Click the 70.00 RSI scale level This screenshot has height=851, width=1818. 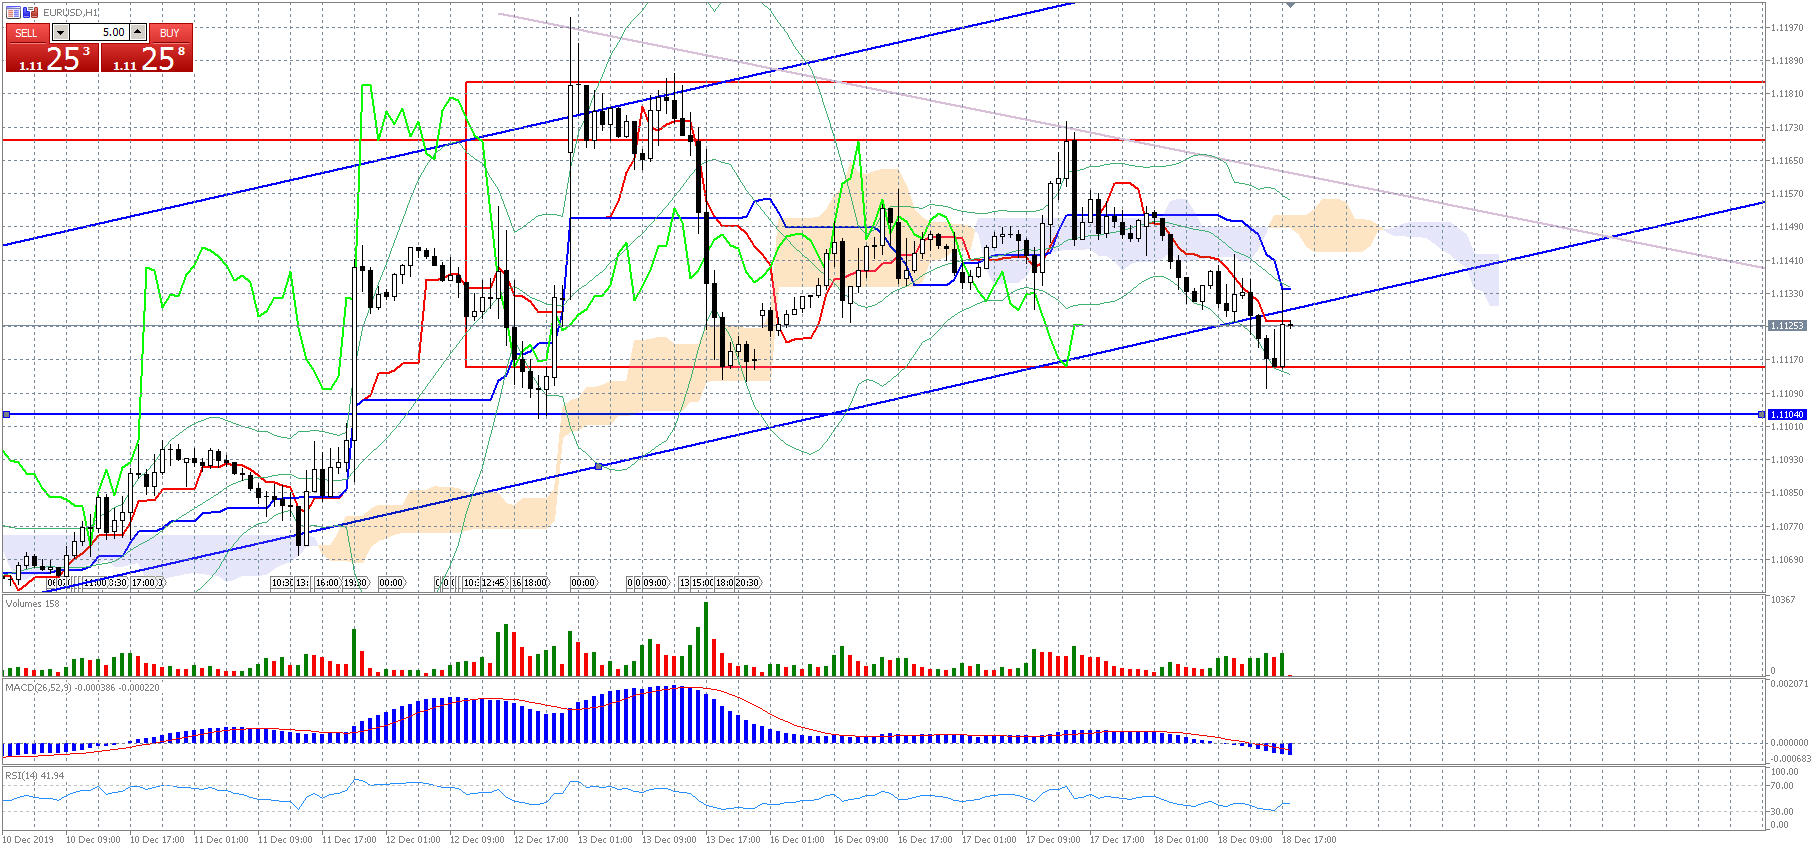[1784, 786]
